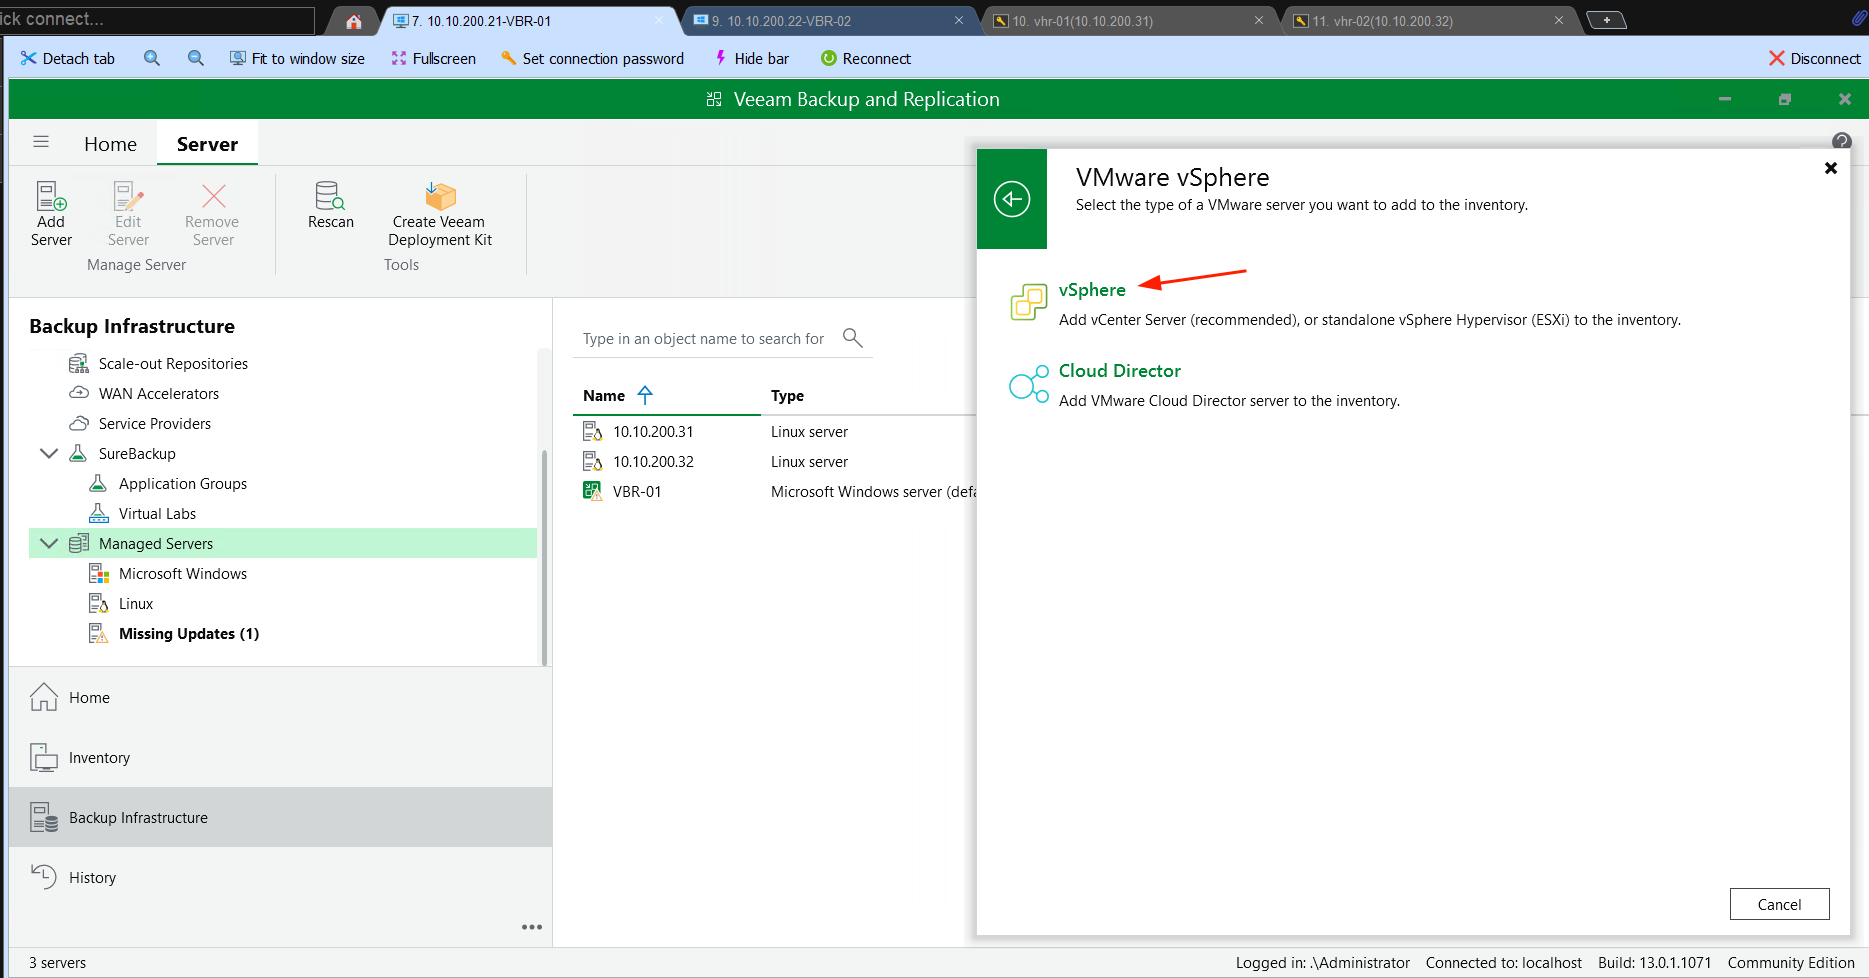The width and height of the screenshot is (1869, 978).
Task: Click the History clock icon
Action: point(44,877)
